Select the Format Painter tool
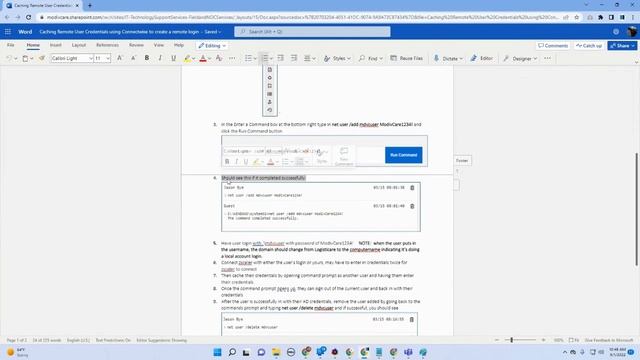Screen dimensions: 640x360 tap(42, 58)
